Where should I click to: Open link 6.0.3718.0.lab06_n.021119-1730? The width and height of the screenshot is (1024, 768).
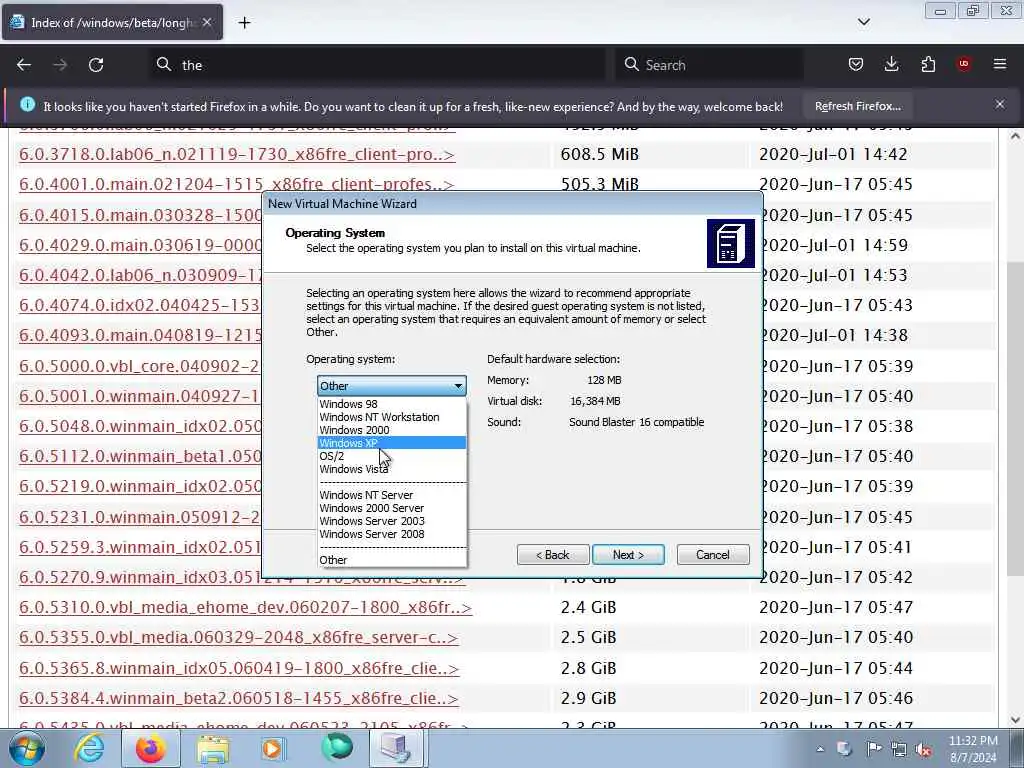pos(236,154)
